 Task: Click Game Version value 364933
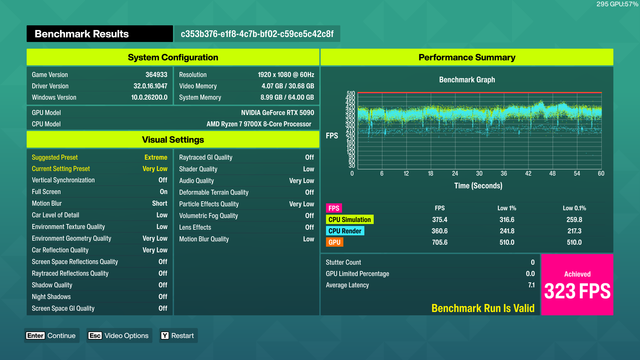click(x=156, y=75)
